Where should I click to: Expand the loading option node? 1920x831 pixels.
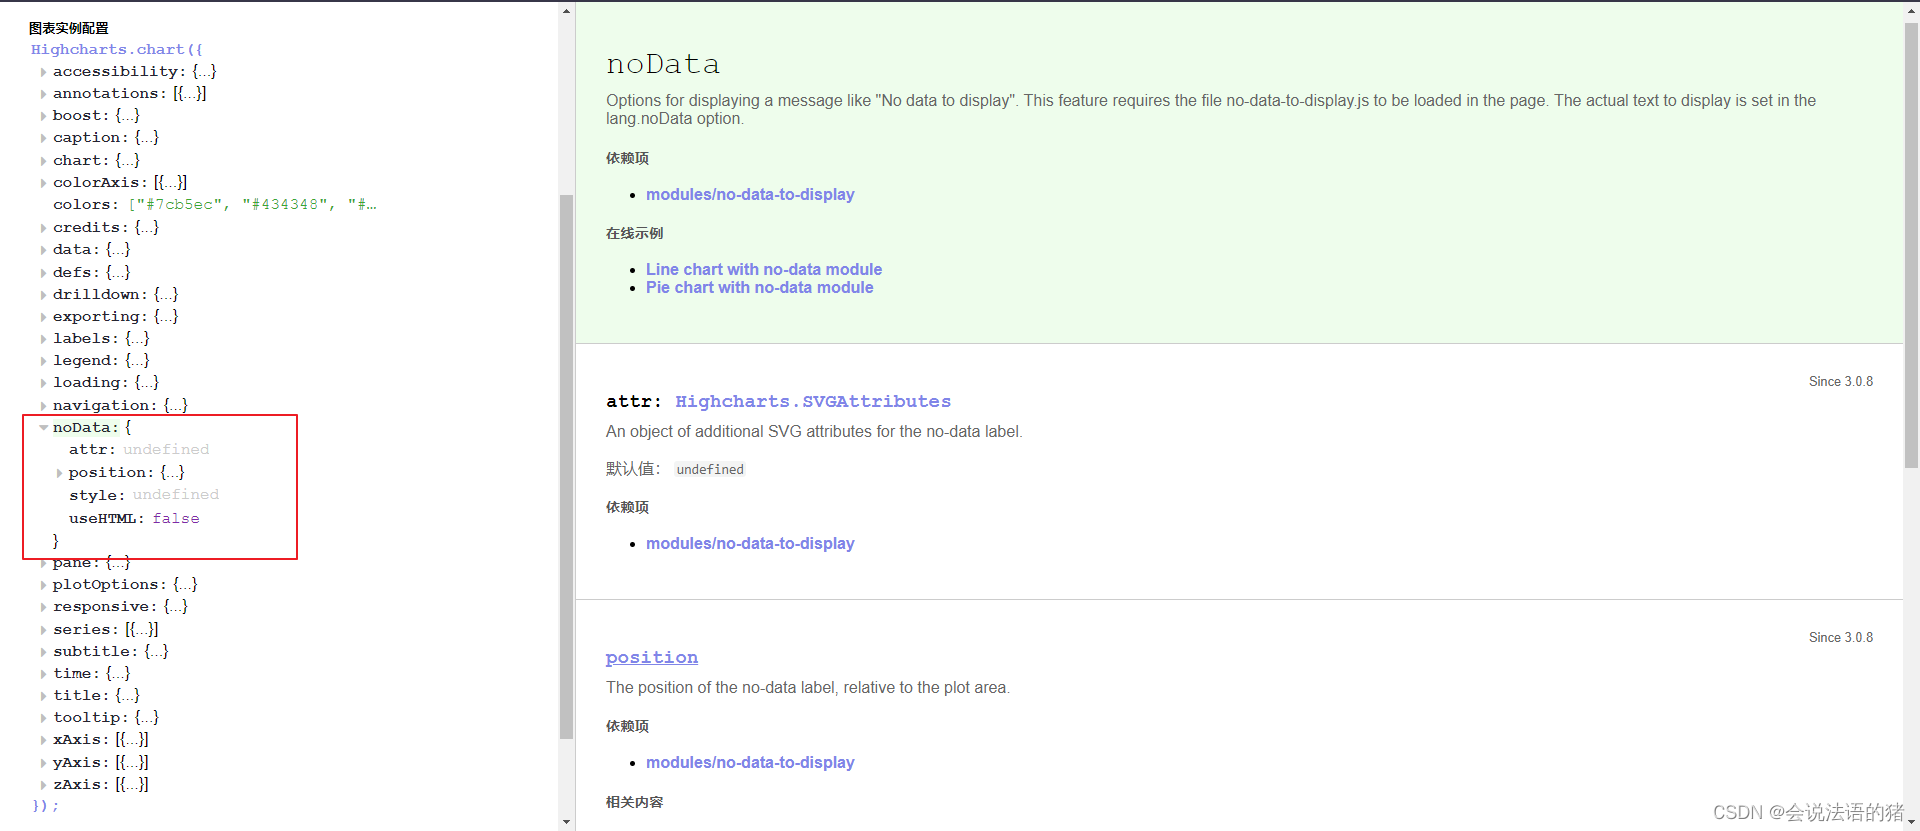[x=43, y=383]
